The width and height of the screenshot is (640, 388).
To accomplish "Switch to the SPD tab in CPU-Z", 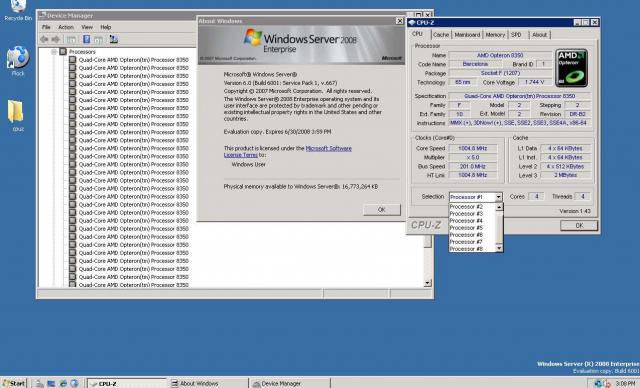I will [x=516, y=35].
